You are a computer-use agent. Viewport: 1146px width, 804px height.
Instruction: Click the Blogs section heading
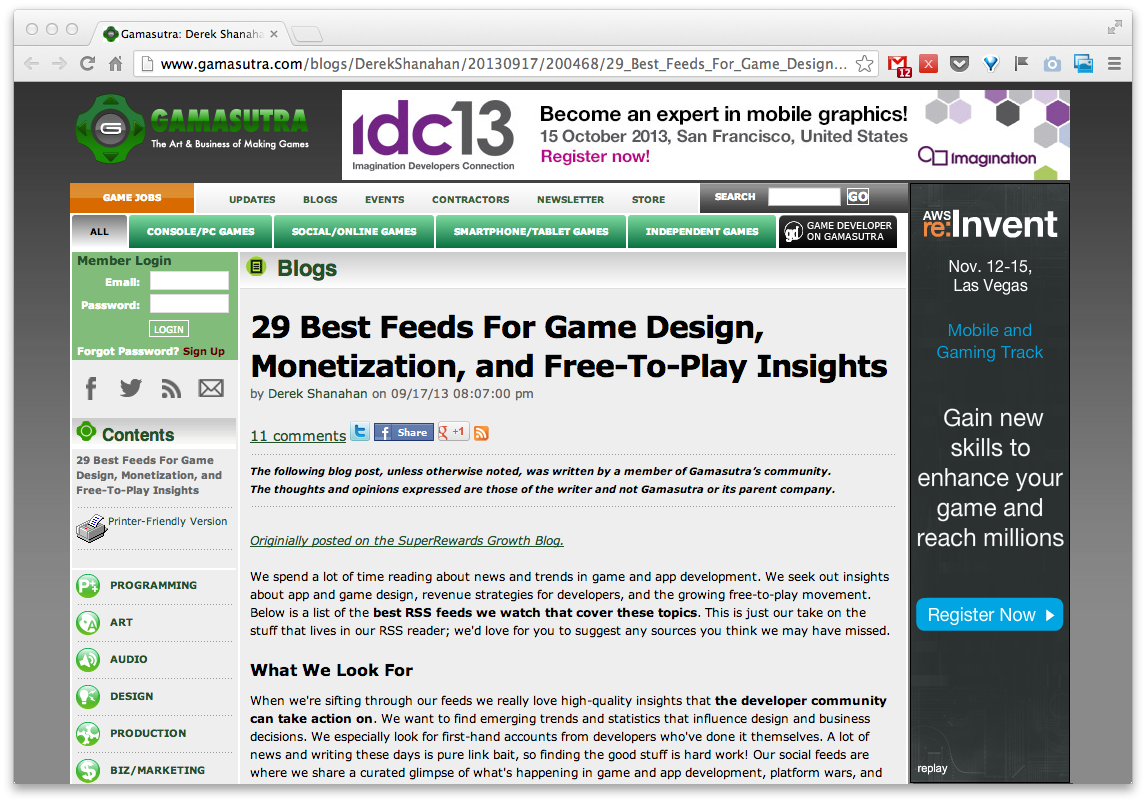click(x=307, y=268)
